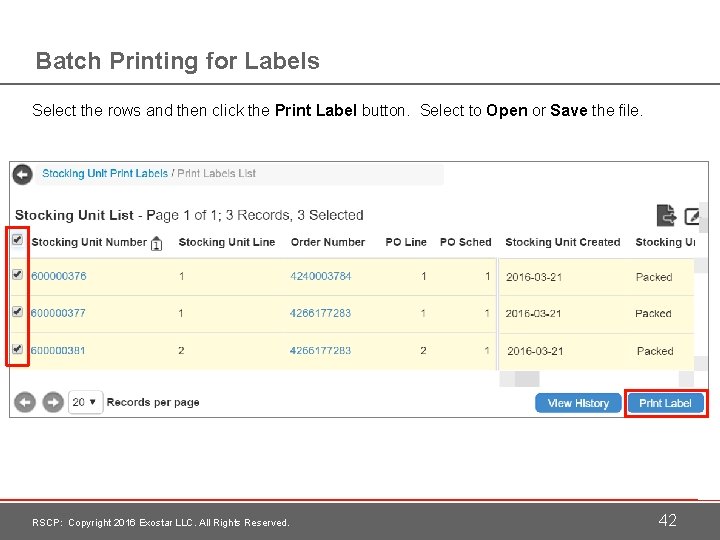Open order 4266177283 in the 600000381 row

tap(320, 350)
